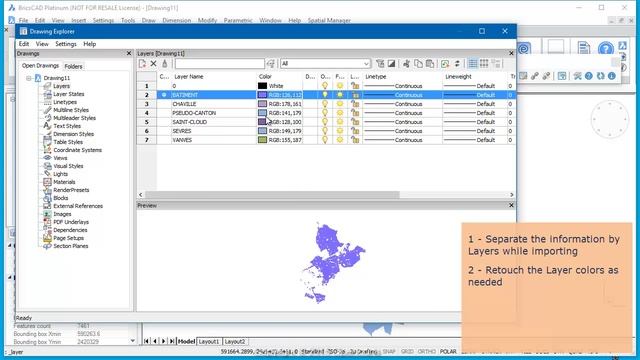Toggle lock icon for layer SEVRES
The height and width of the screenshot is (360, 640).
355,131
